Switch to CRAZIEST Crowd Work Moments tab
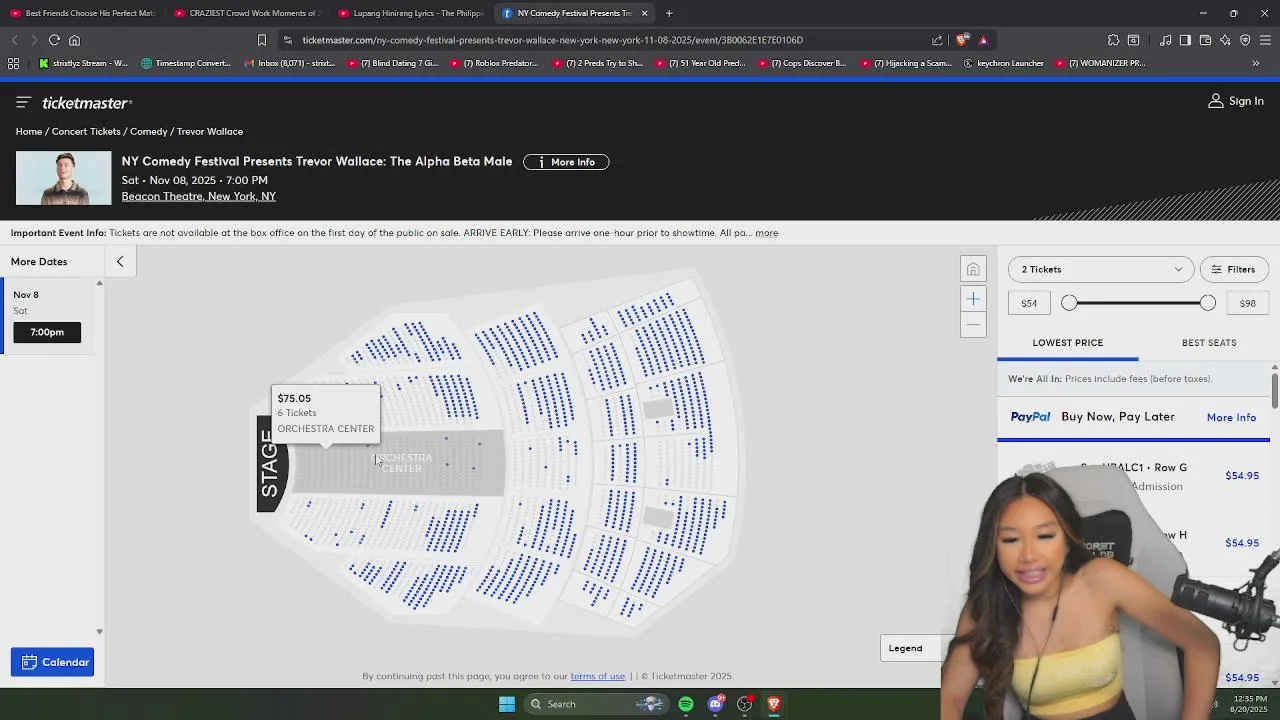 coord(247,13)
